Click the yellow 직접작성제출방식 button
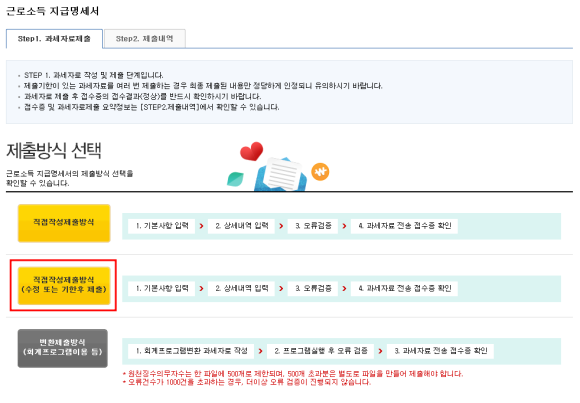The height and width of the screenshot is (403, 580). pyautogui.click(x=64, y=223)
